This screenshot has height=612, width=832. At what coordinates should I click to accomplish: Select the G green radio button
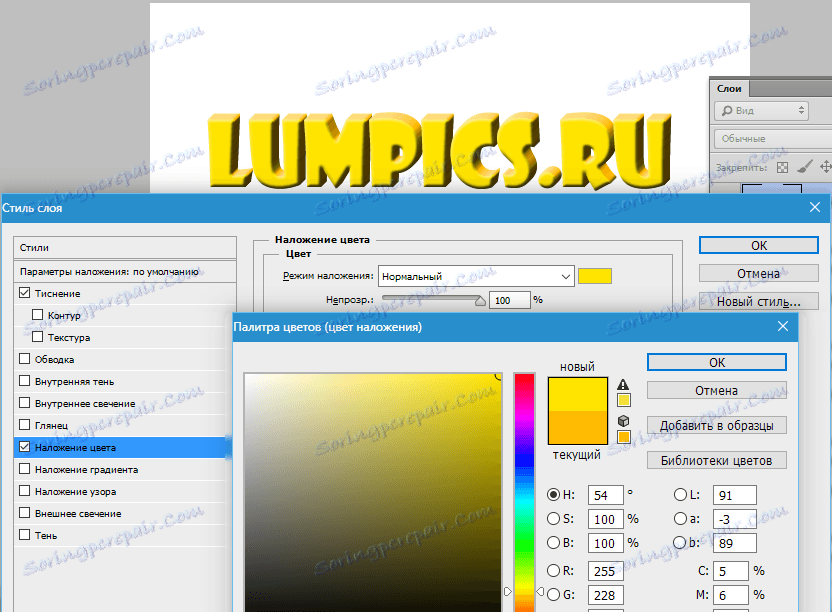[x=553, y=594]
